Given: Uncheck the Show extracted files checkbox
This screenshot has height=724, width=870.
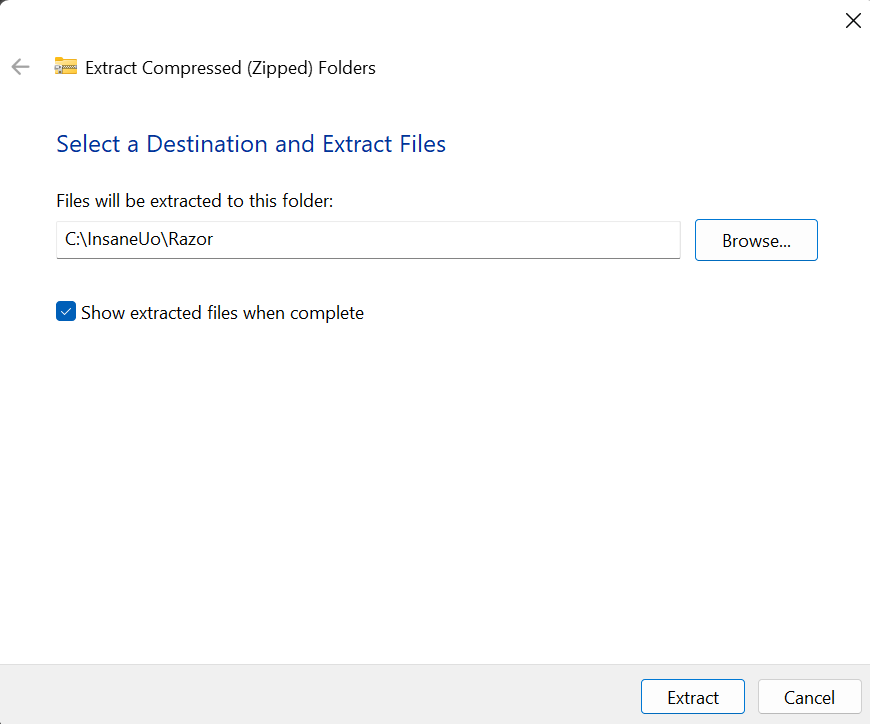Looking at the screenshot, I should click(66, 312).
